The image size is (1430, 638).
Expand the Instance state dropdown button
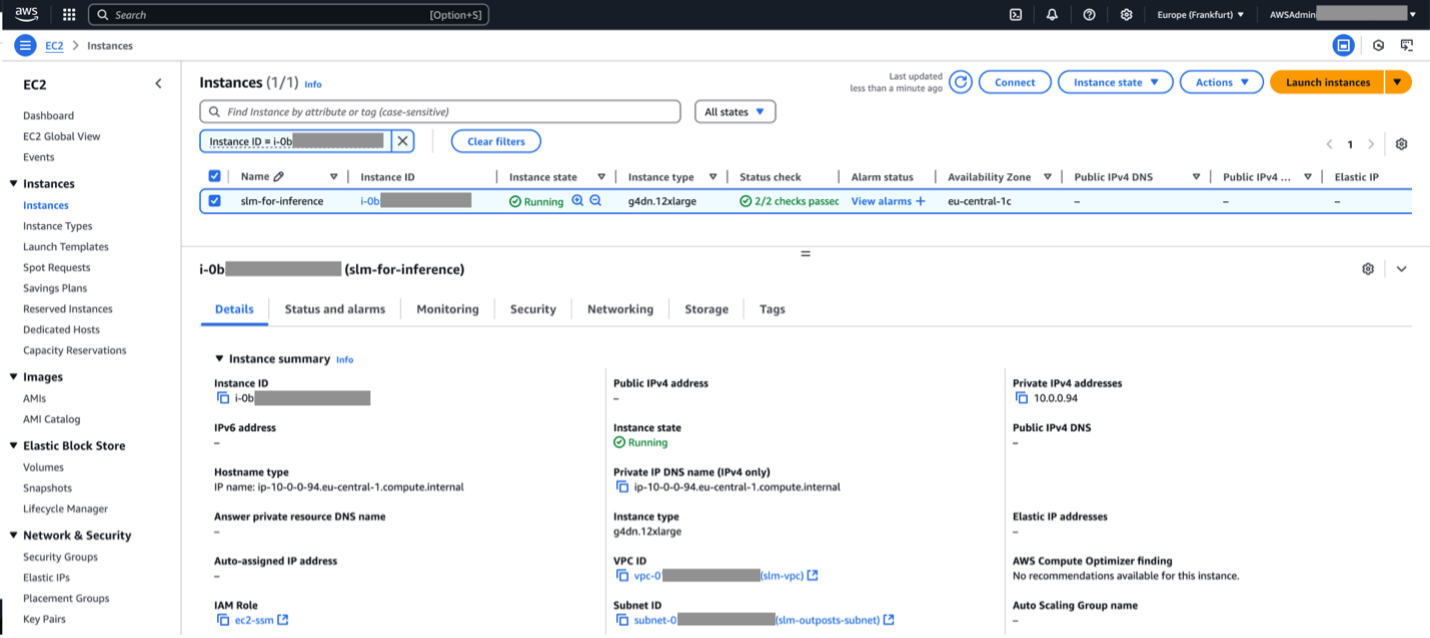1115,82
